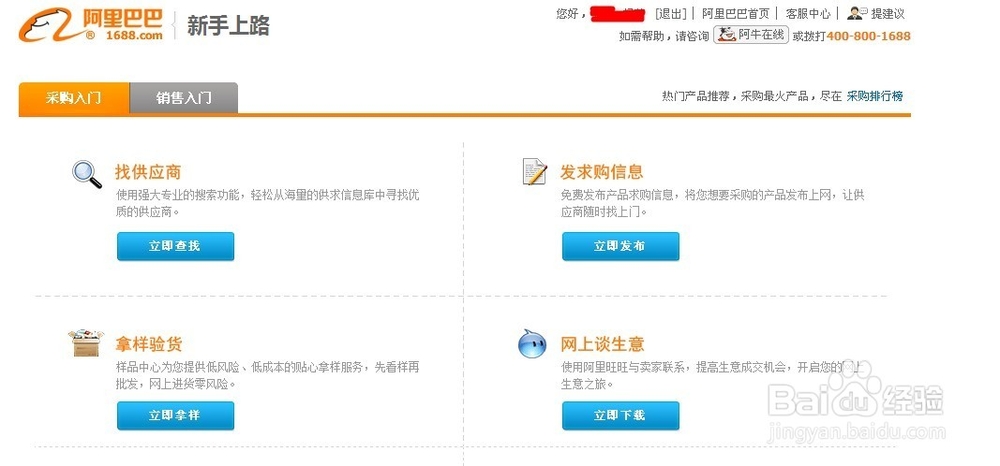1000x466 pixels.
Task: Switch to the 采购入门 tab
Action: click(74, 98)
